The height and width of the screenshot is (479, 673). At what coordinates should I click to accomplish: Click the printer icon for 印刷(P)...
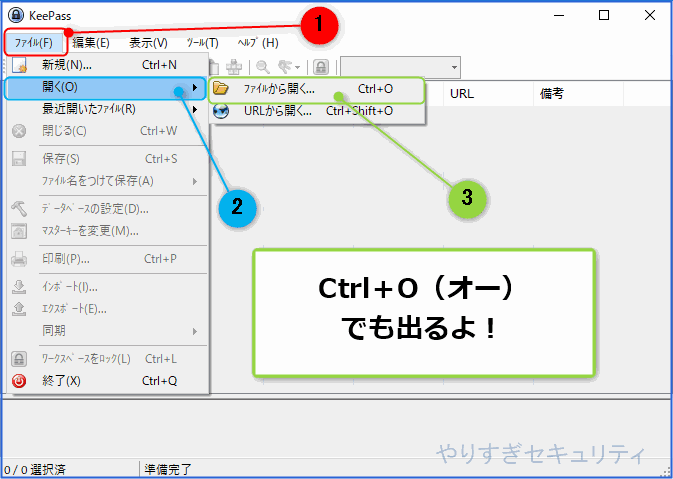[19, 259]
